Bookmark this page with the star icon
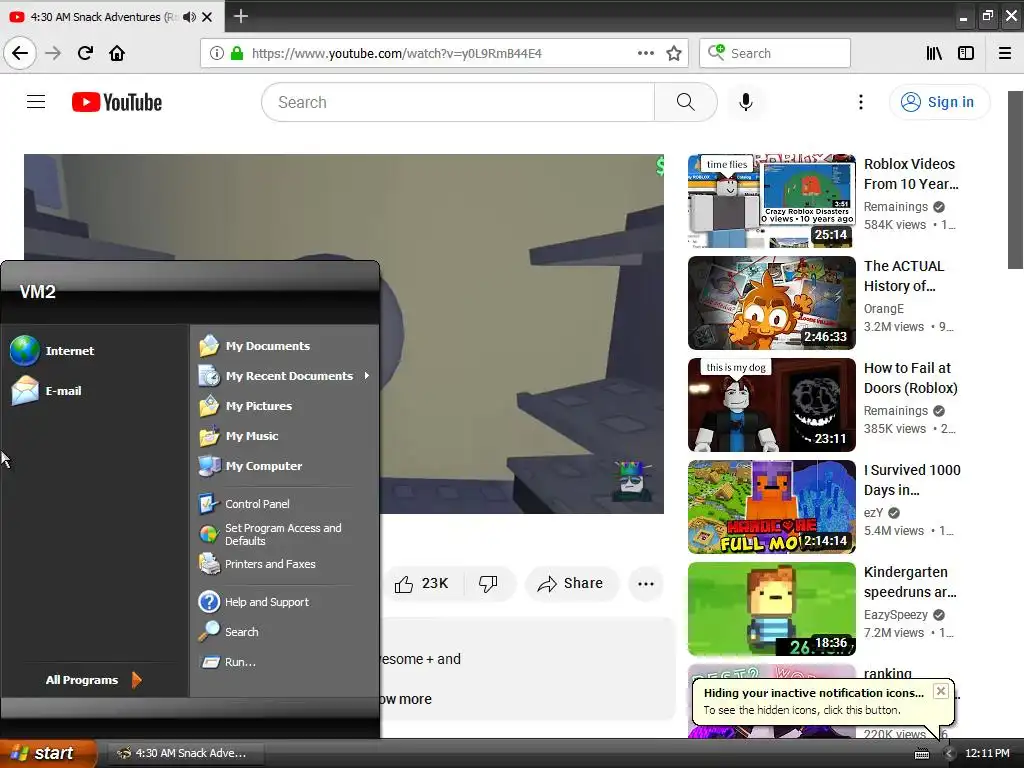1024x768 pixels. [674, 54]
